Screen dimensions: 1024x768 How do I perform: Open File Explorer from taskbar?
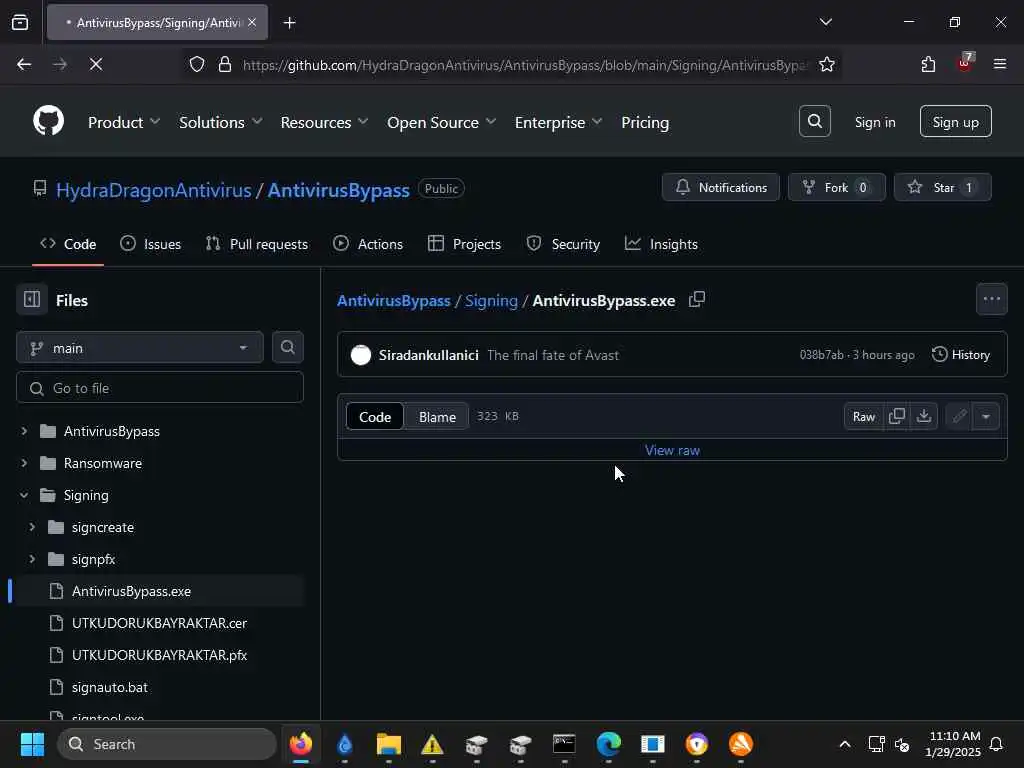pyautogui.click(x=389, y=744)
